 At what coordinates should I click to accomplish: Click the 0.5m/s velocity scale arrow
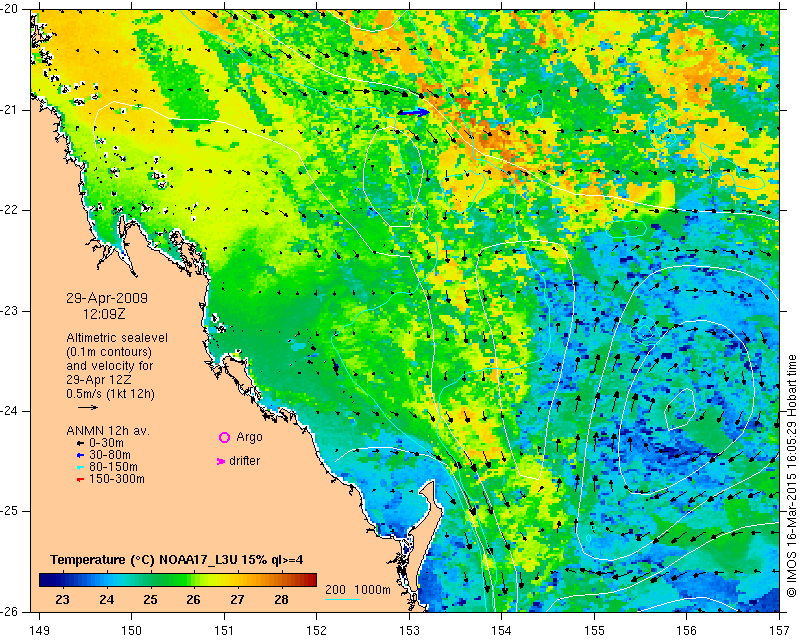(x=88, y=407)
